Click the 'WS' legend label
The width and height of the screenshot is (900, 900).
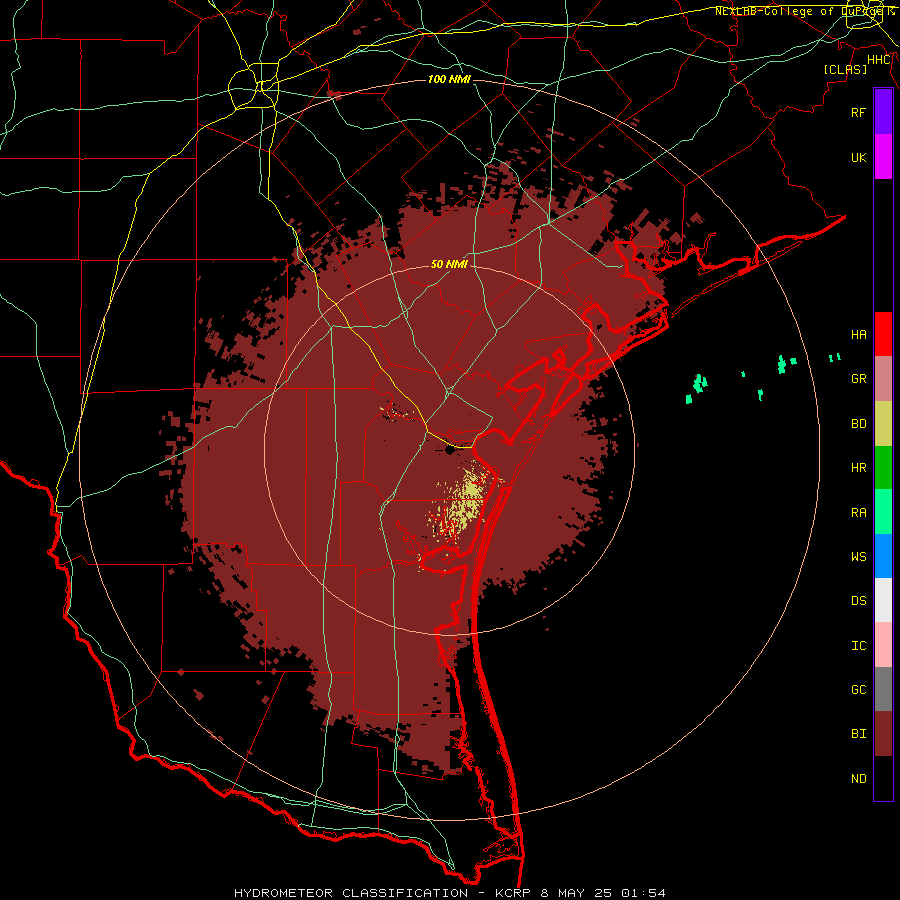(859, 556)
